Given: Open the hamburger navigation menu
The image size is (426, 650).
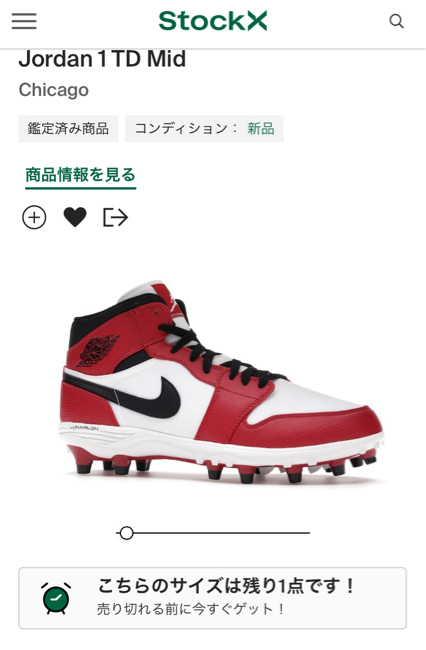Looking at the screenshot, I should pyautogui.click(x=24, y=21).
